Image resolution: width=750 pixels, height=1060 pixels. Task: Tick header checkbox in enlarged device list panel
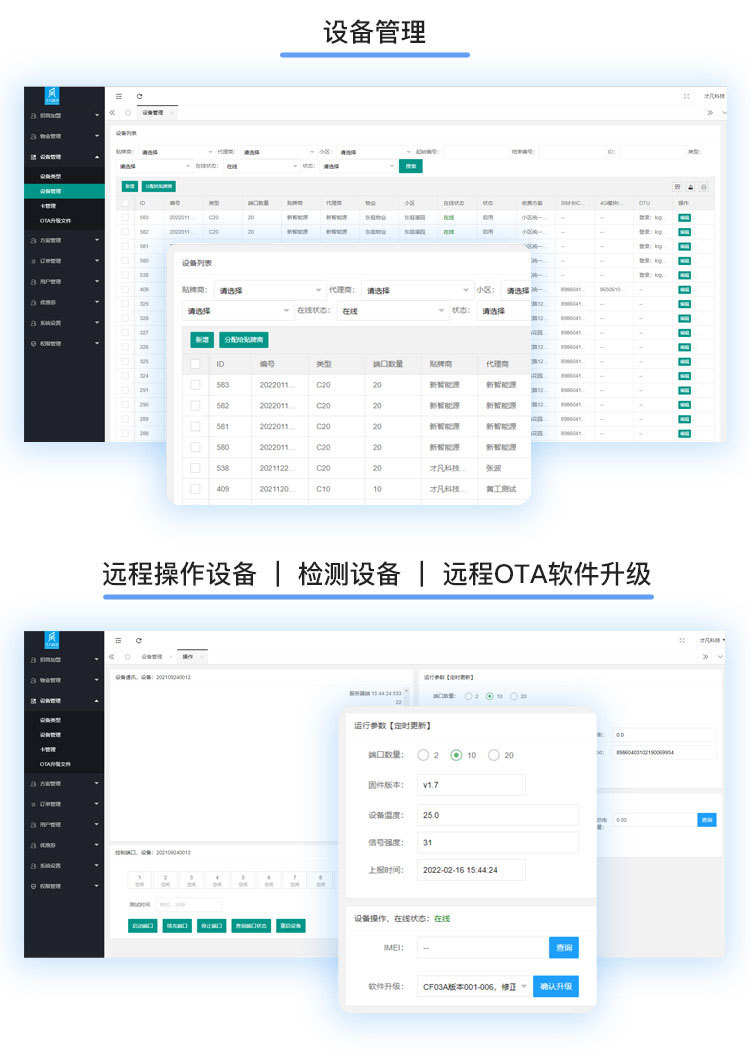click(195, 364)
